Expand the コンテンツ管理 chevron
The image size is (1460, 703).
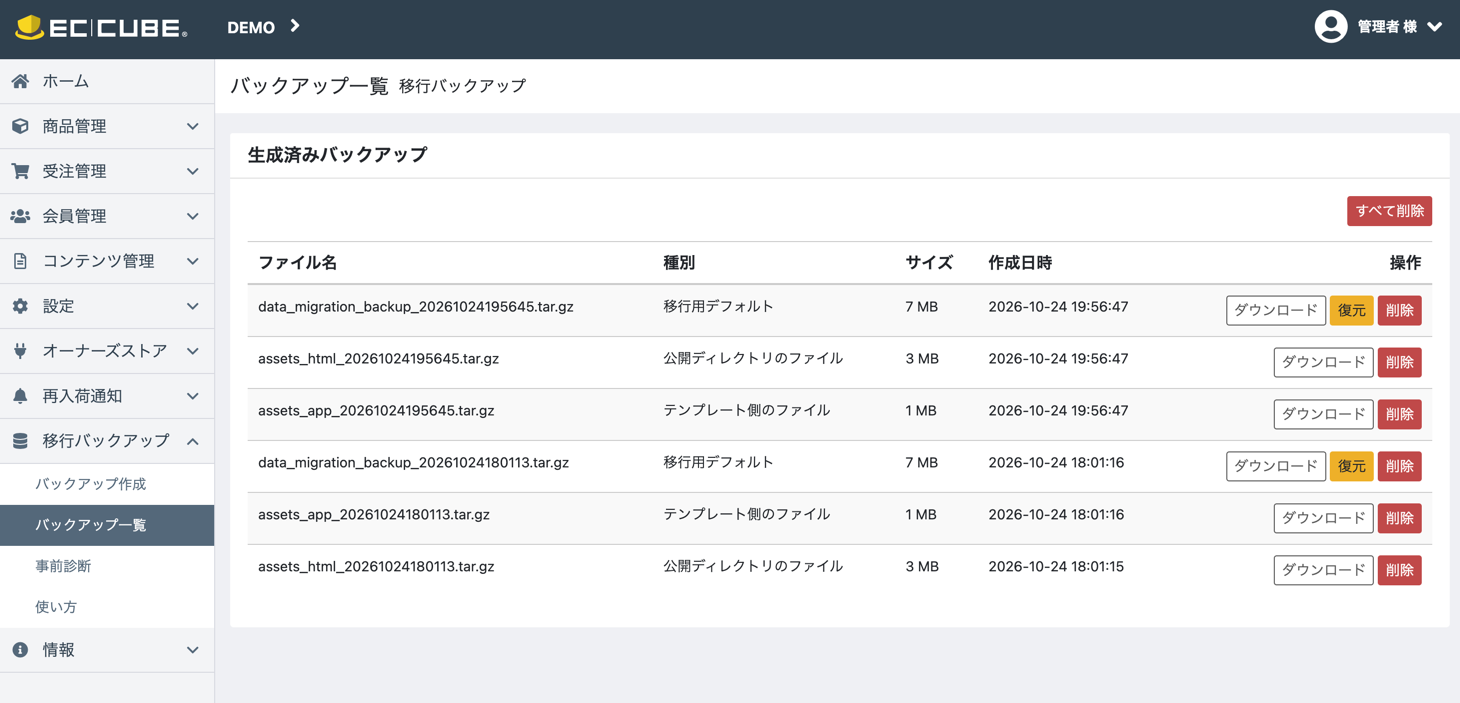click(193, 261)
